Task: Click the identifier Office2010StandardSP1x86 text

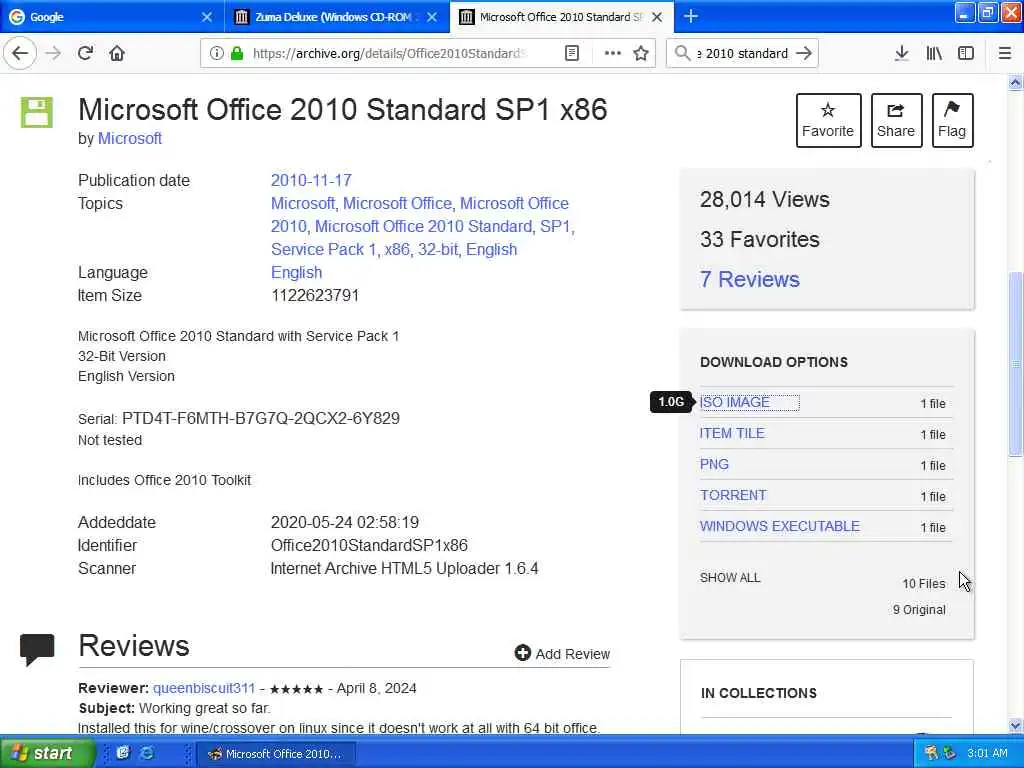Action: (369, 545)
